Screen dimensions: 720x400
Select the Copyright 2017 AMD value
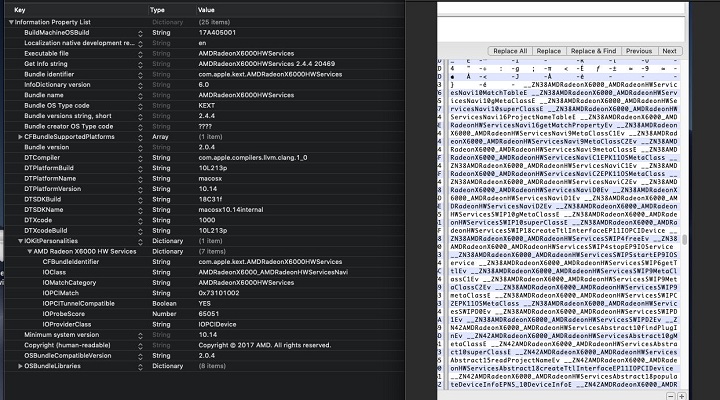click(x=265, y=345)
